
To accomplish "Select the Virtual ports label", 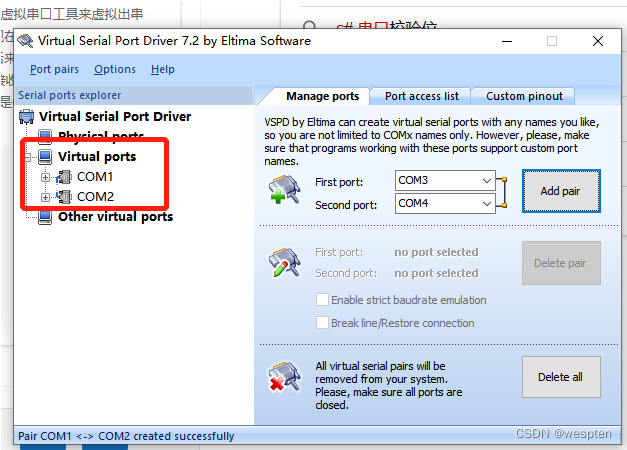I will 97,156.
